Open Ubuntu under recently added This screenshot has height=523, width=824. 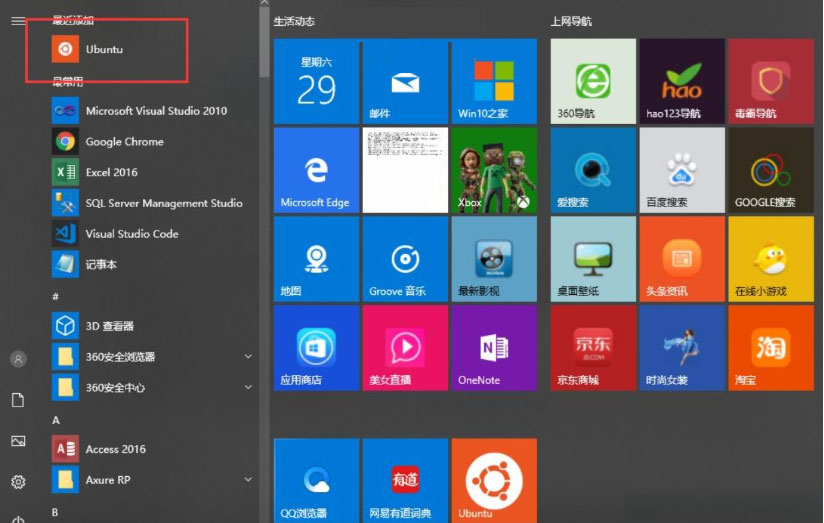104,49
